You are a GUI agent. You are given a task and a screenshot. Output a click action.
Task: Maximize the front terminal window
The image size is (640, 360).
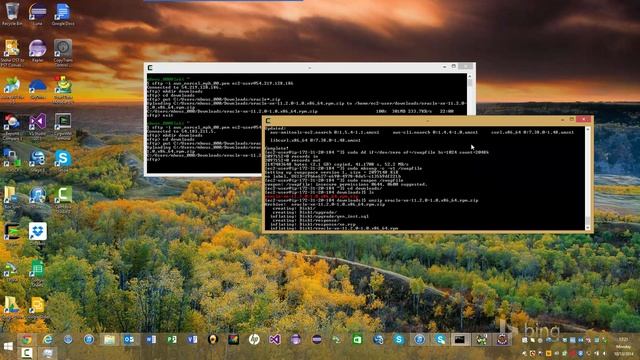tap(571, 119)
